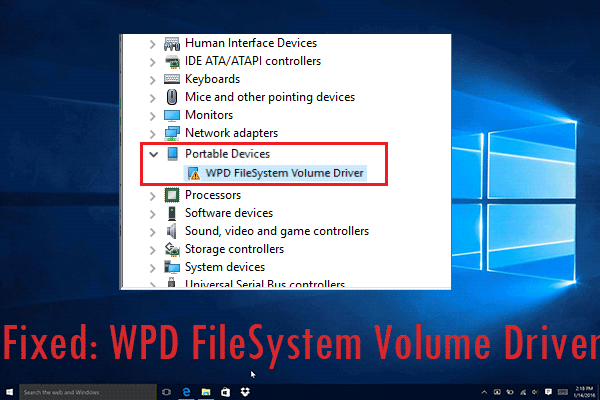This screenshot has width=600, height=400.
Task: Select the System devices entry
Action: pos(225,267)
